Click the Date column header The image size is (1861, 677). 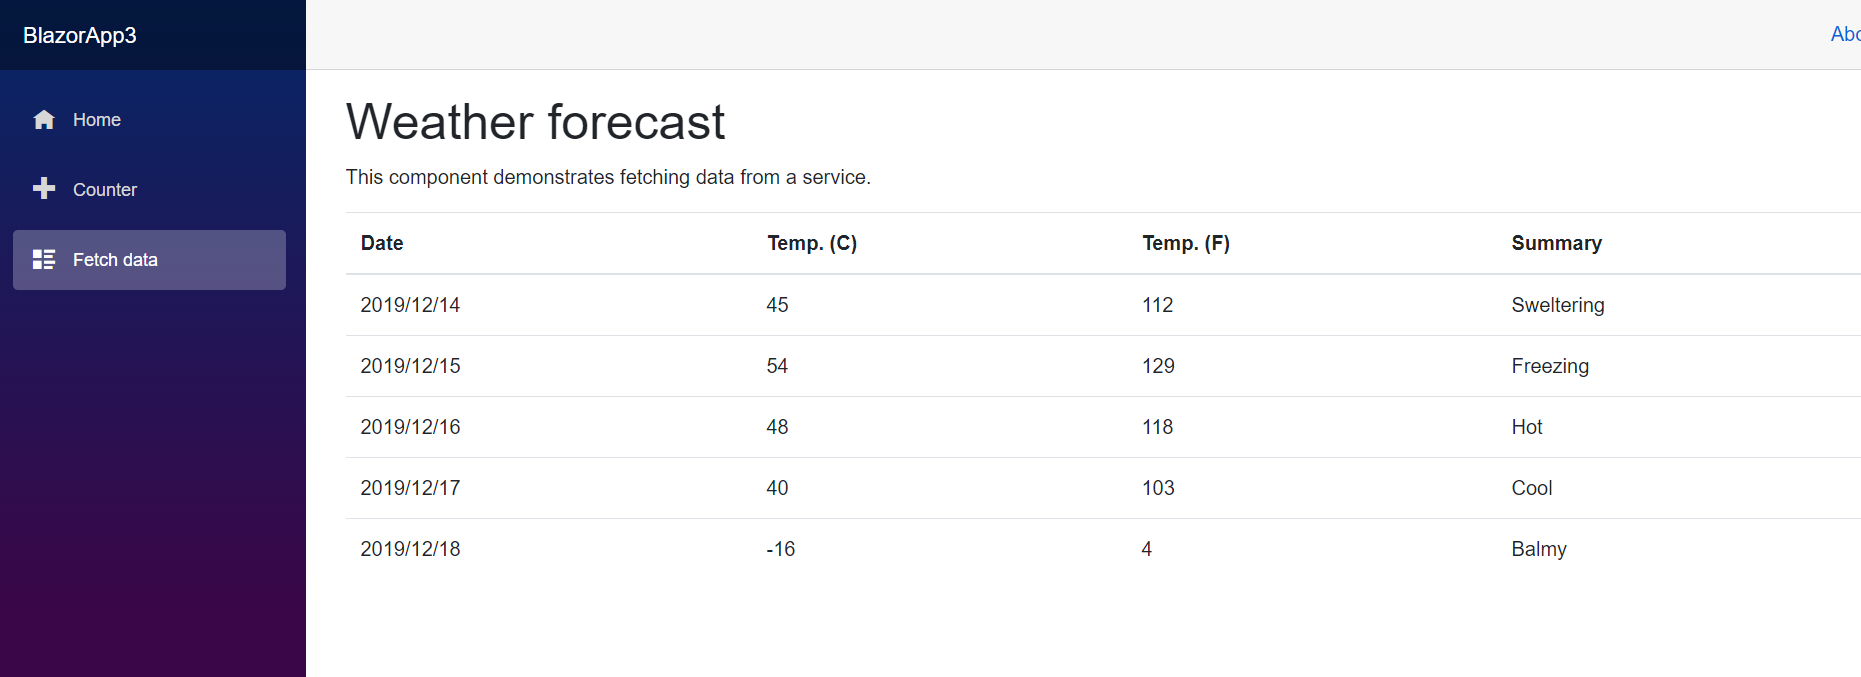[x=382, y=243]
